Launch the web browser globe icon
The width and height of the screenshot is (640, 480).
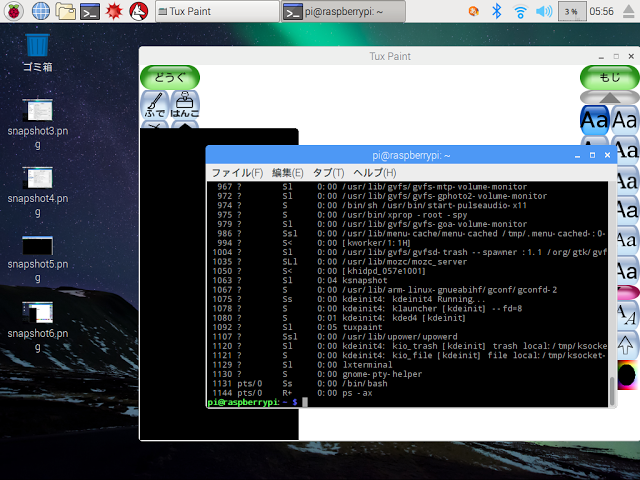[x=41, y=11]
